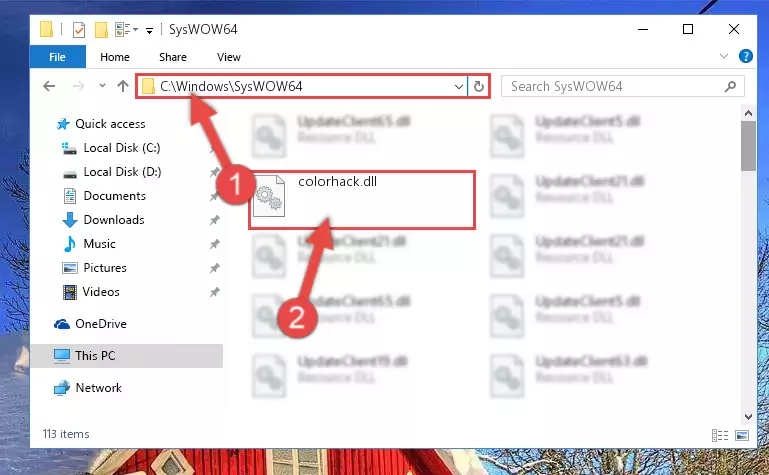Open the Customize Quick Access Toolbar arrow
This screenshot has height=475, width=769.
tap(149, 30)
